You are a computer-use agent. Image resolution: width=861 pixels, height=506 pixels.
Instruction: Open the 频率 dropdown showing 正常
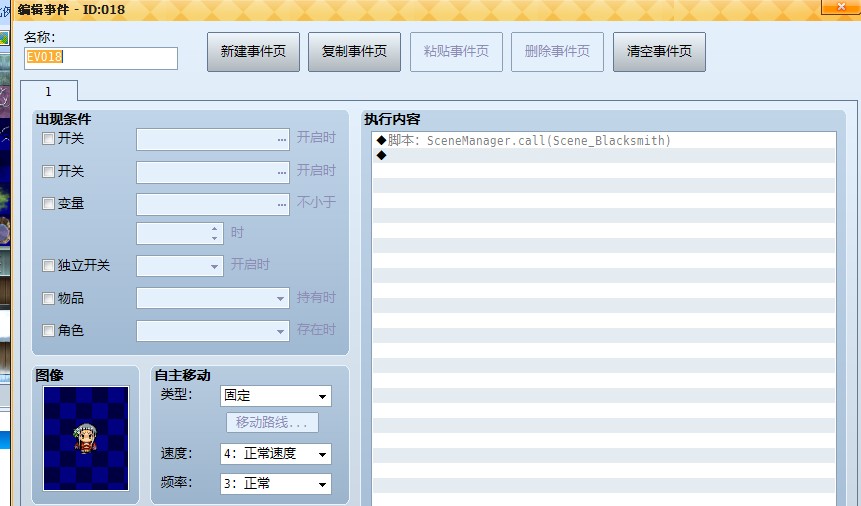276,483
